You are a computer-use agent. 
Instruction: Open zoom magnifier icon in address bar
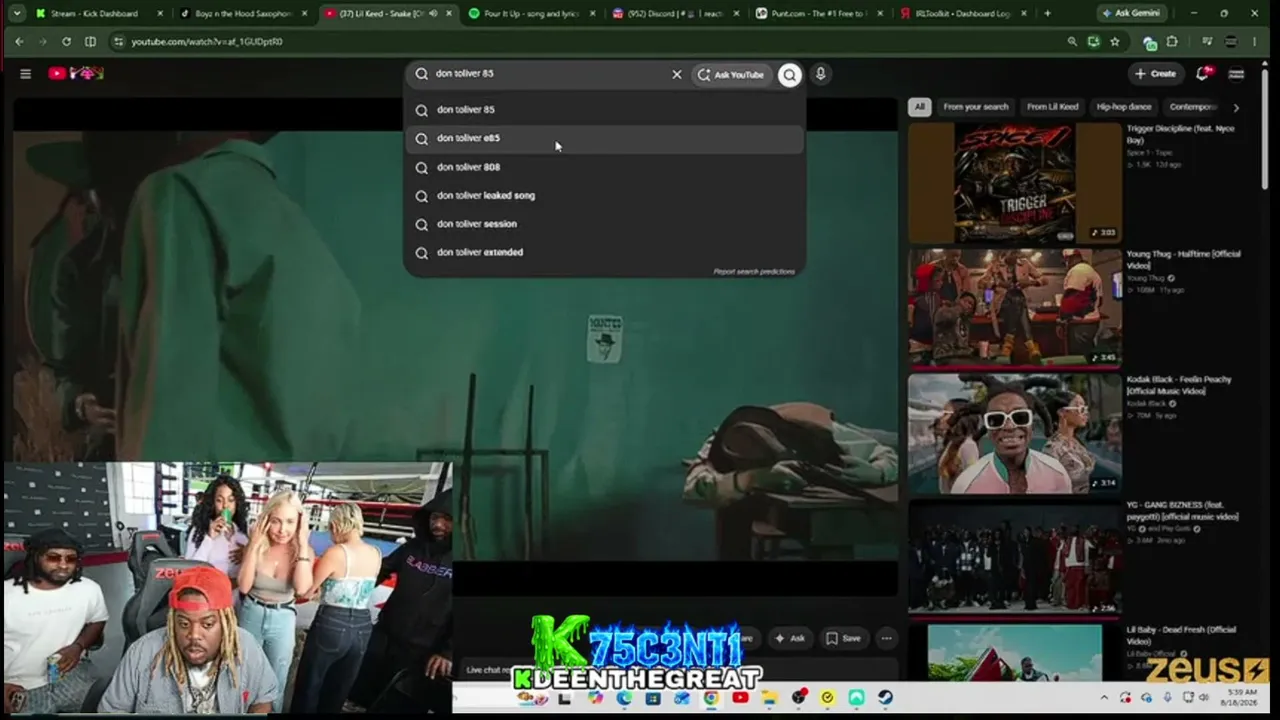click(x=1072, y=42)
